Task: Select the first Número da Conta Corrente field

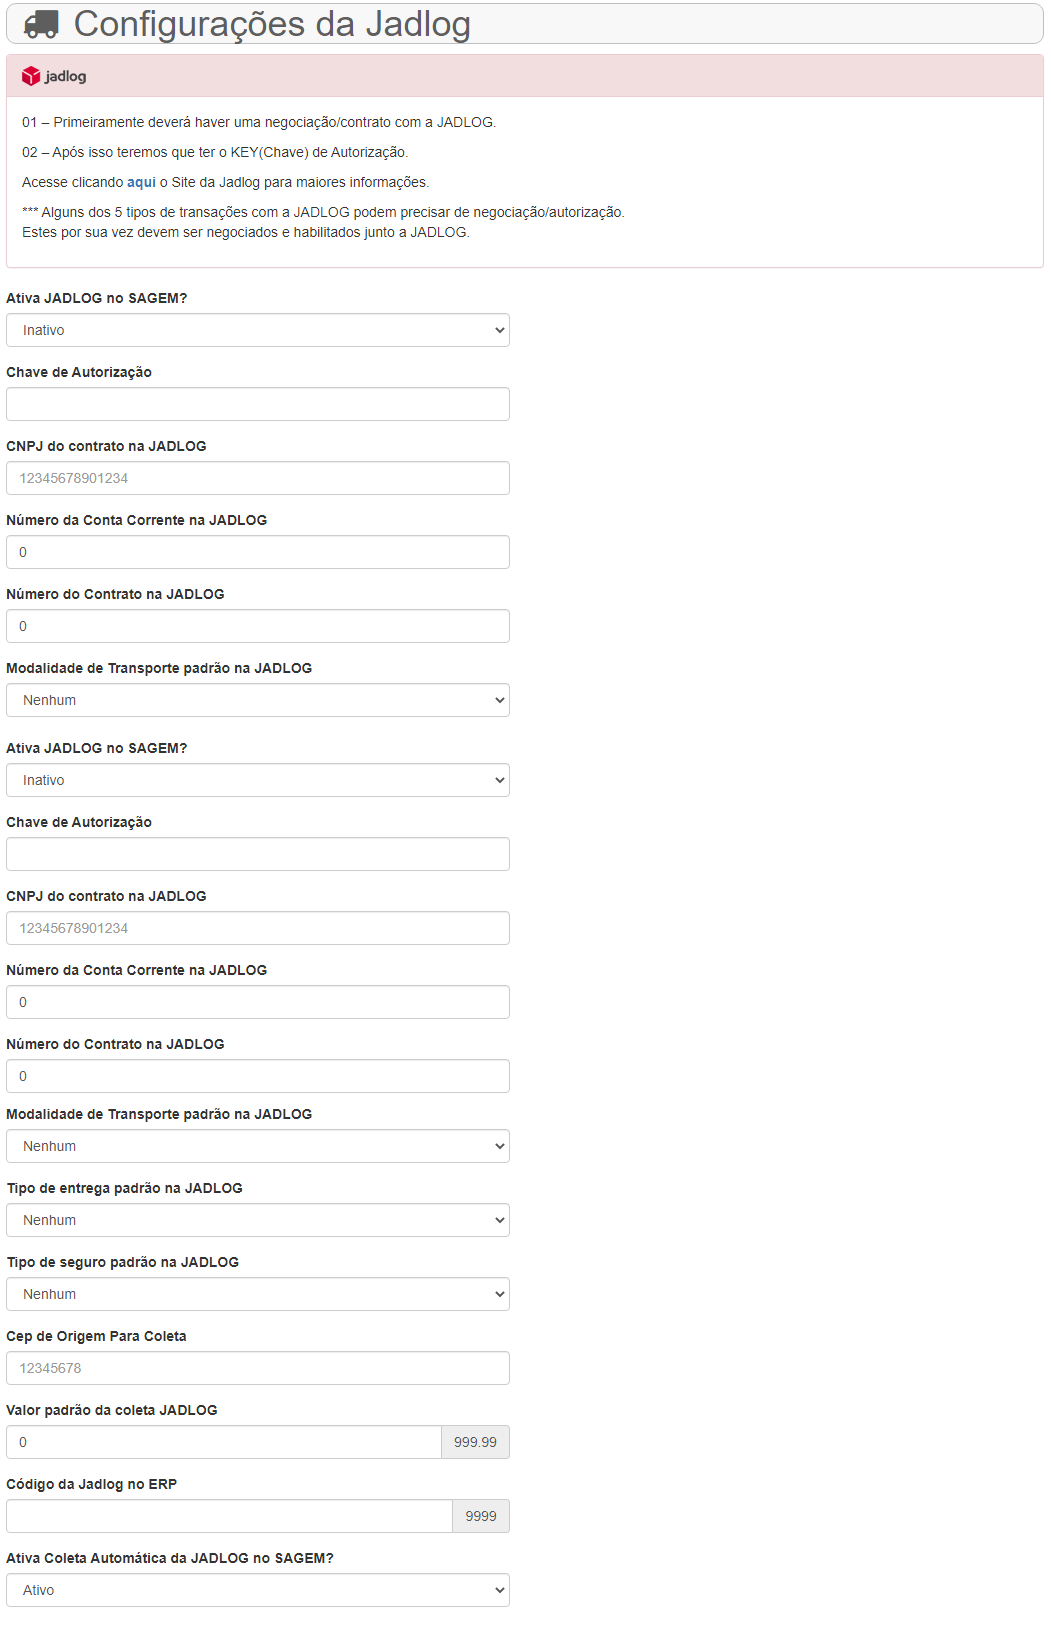Action: click(x=258, y=552)
